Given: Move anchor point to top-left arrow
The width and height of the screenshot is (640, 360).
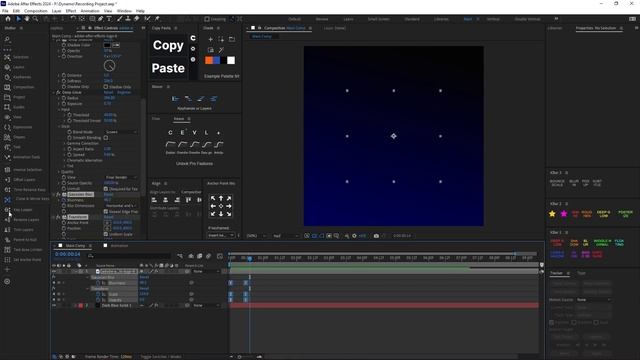Looking at the screenshot, I should click(x=213, y=198).
